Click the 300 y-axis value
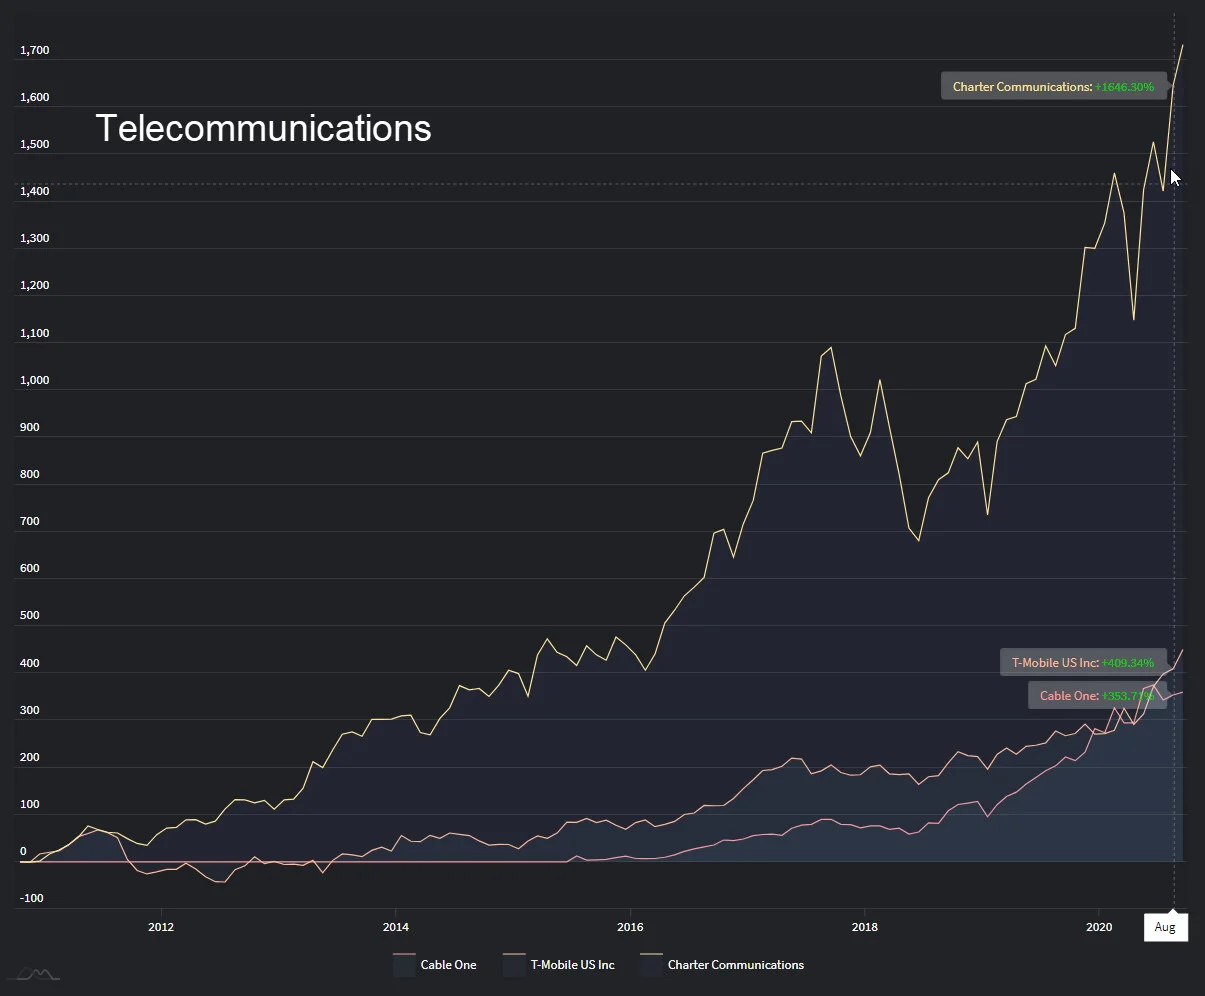Screen dimensions: 1205x996 click(30, 710)
